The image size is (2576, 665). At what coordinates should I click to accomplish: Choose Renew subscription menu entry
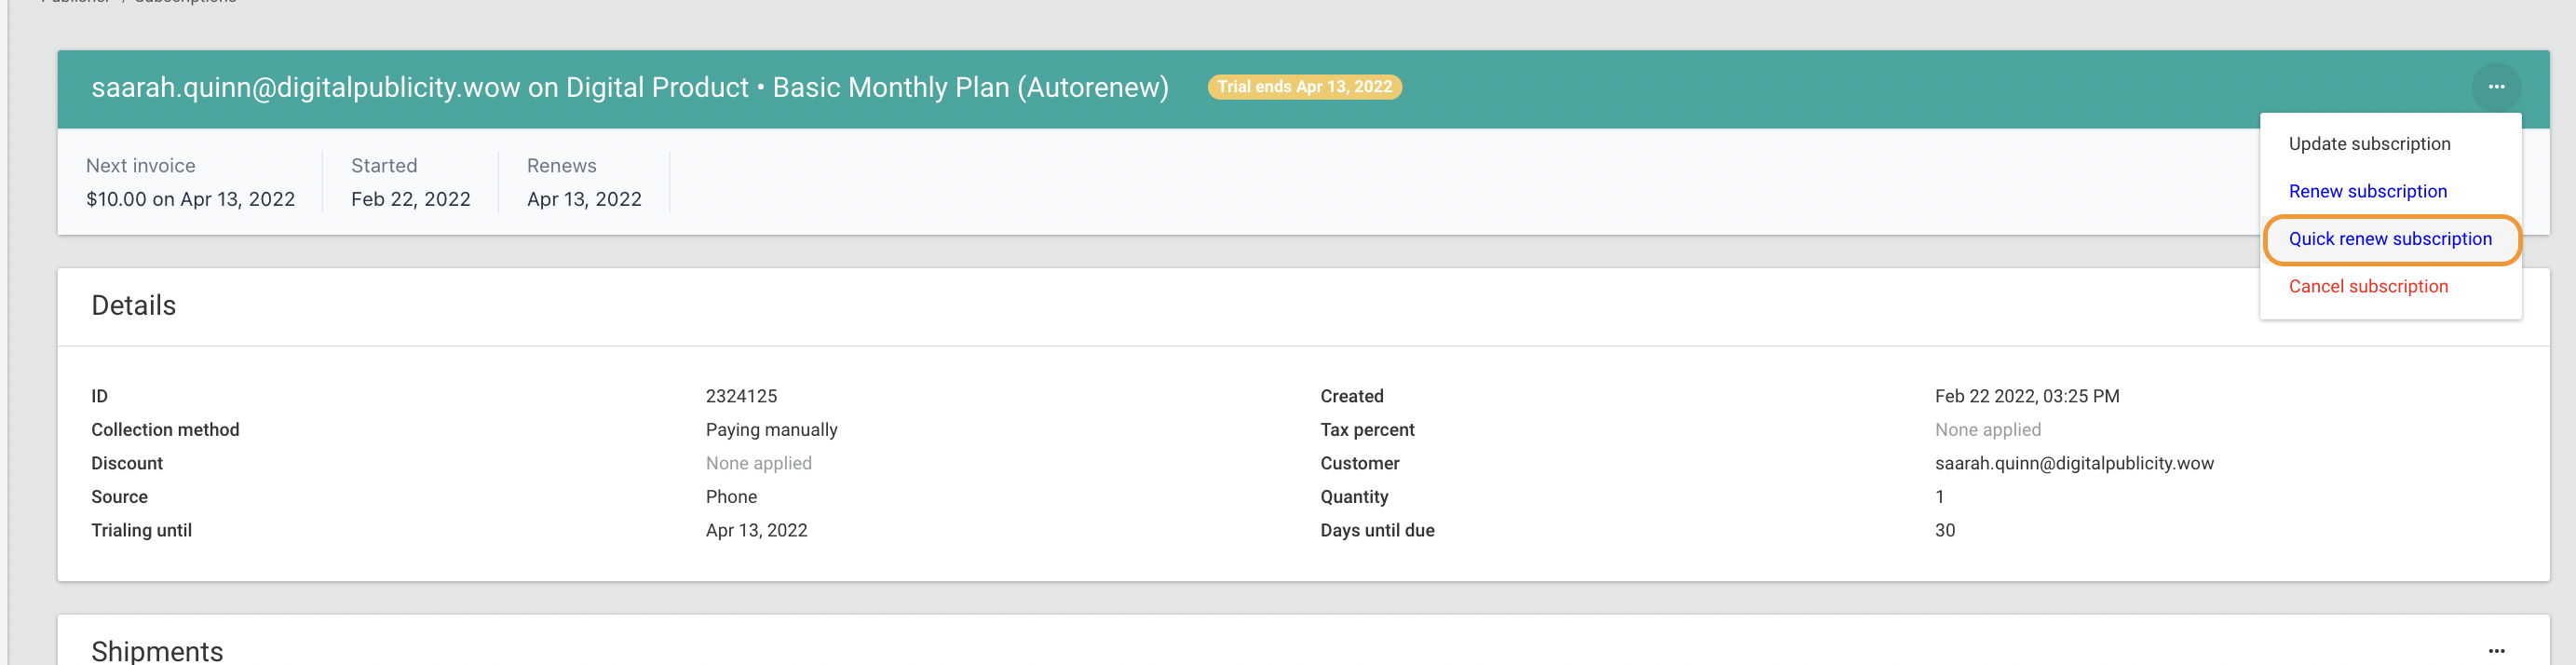coord(2367,191)
